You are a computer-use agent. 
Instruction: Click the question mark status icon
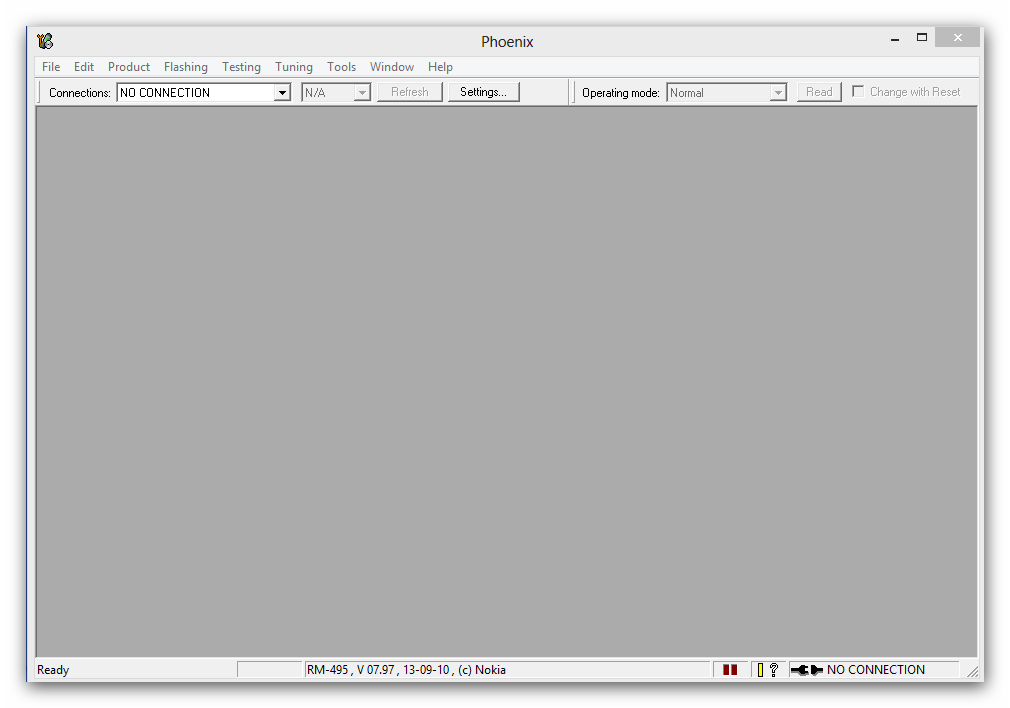(773, 670)
